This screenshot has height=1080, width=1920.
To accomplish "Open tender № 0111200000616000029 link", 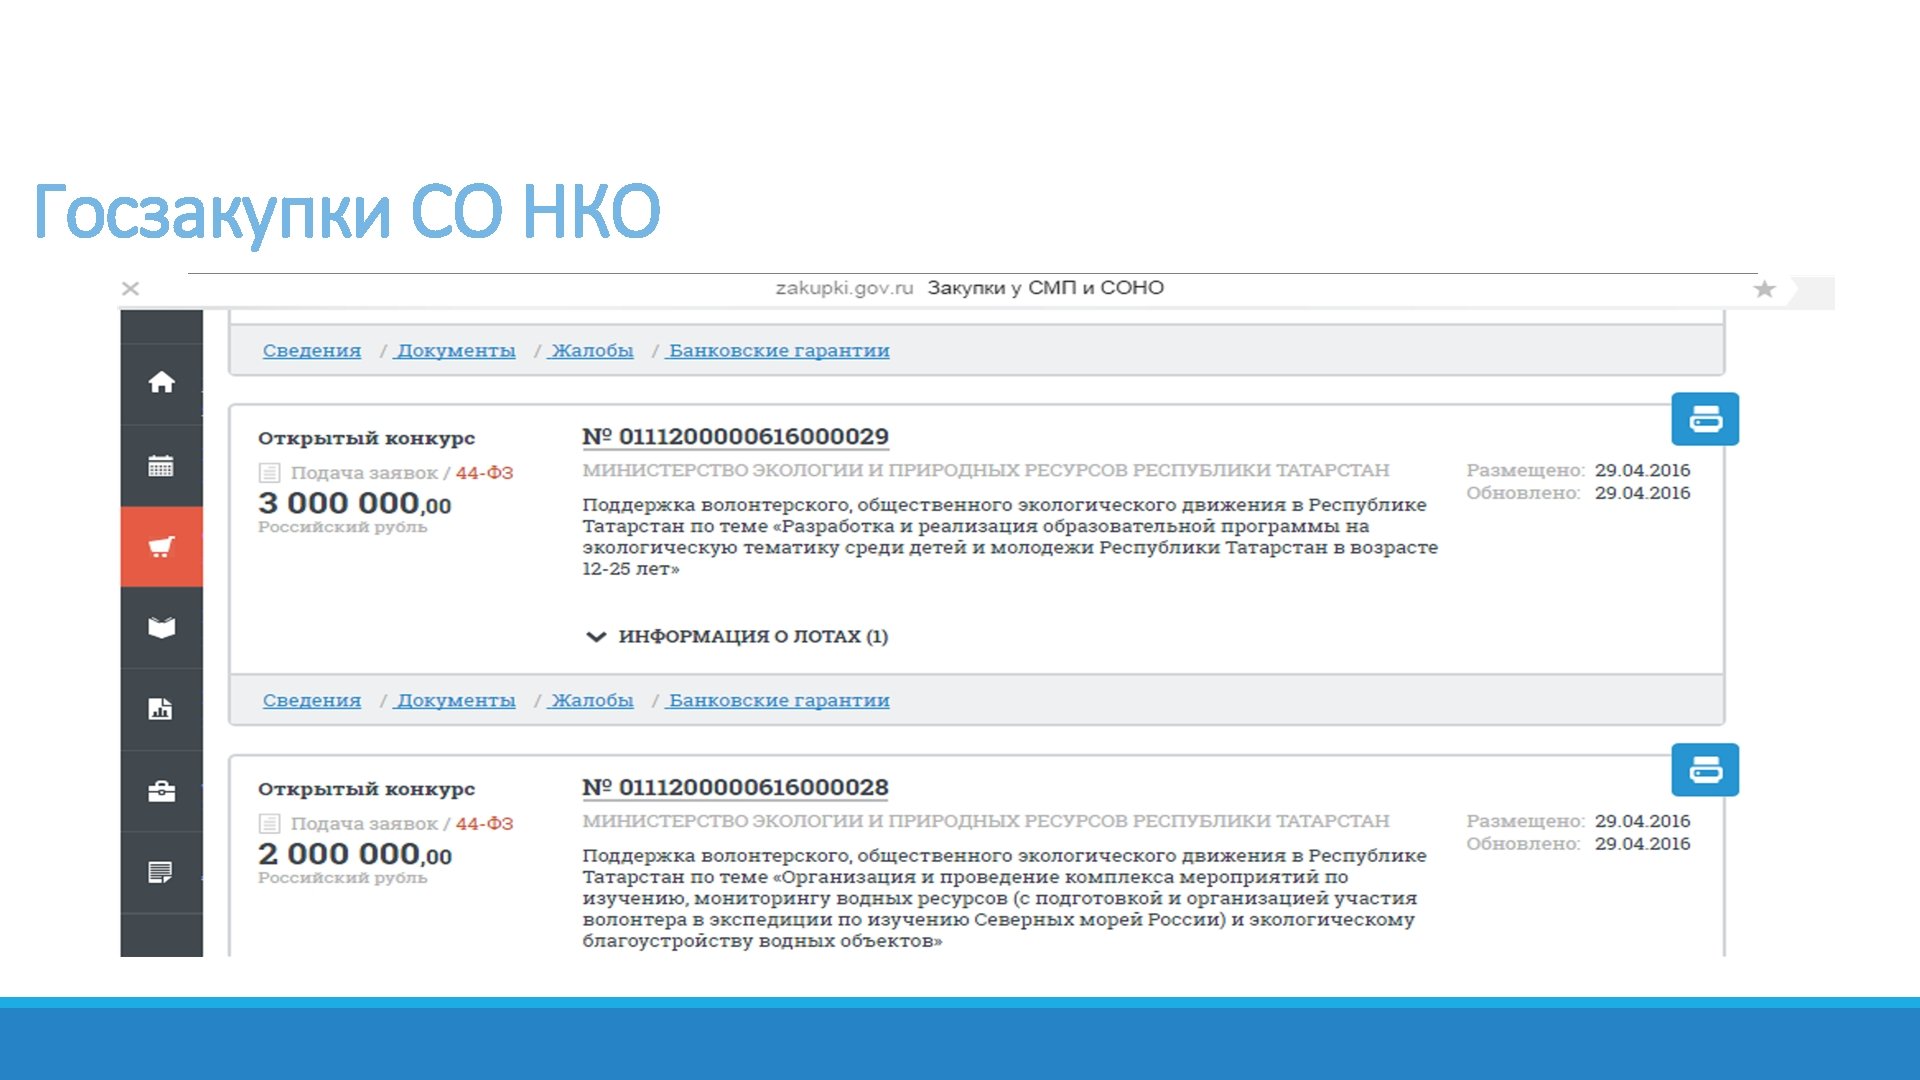I will tap(735, 437).
